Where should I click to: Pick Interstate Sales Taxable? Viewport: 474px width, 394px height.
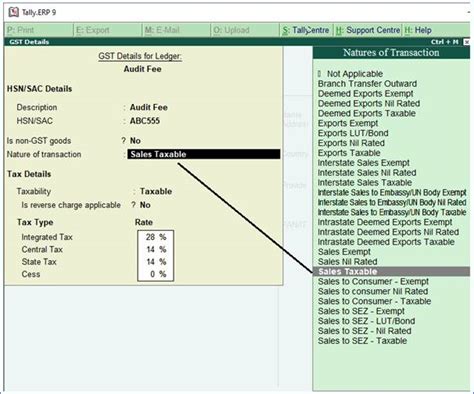(365, 183)
